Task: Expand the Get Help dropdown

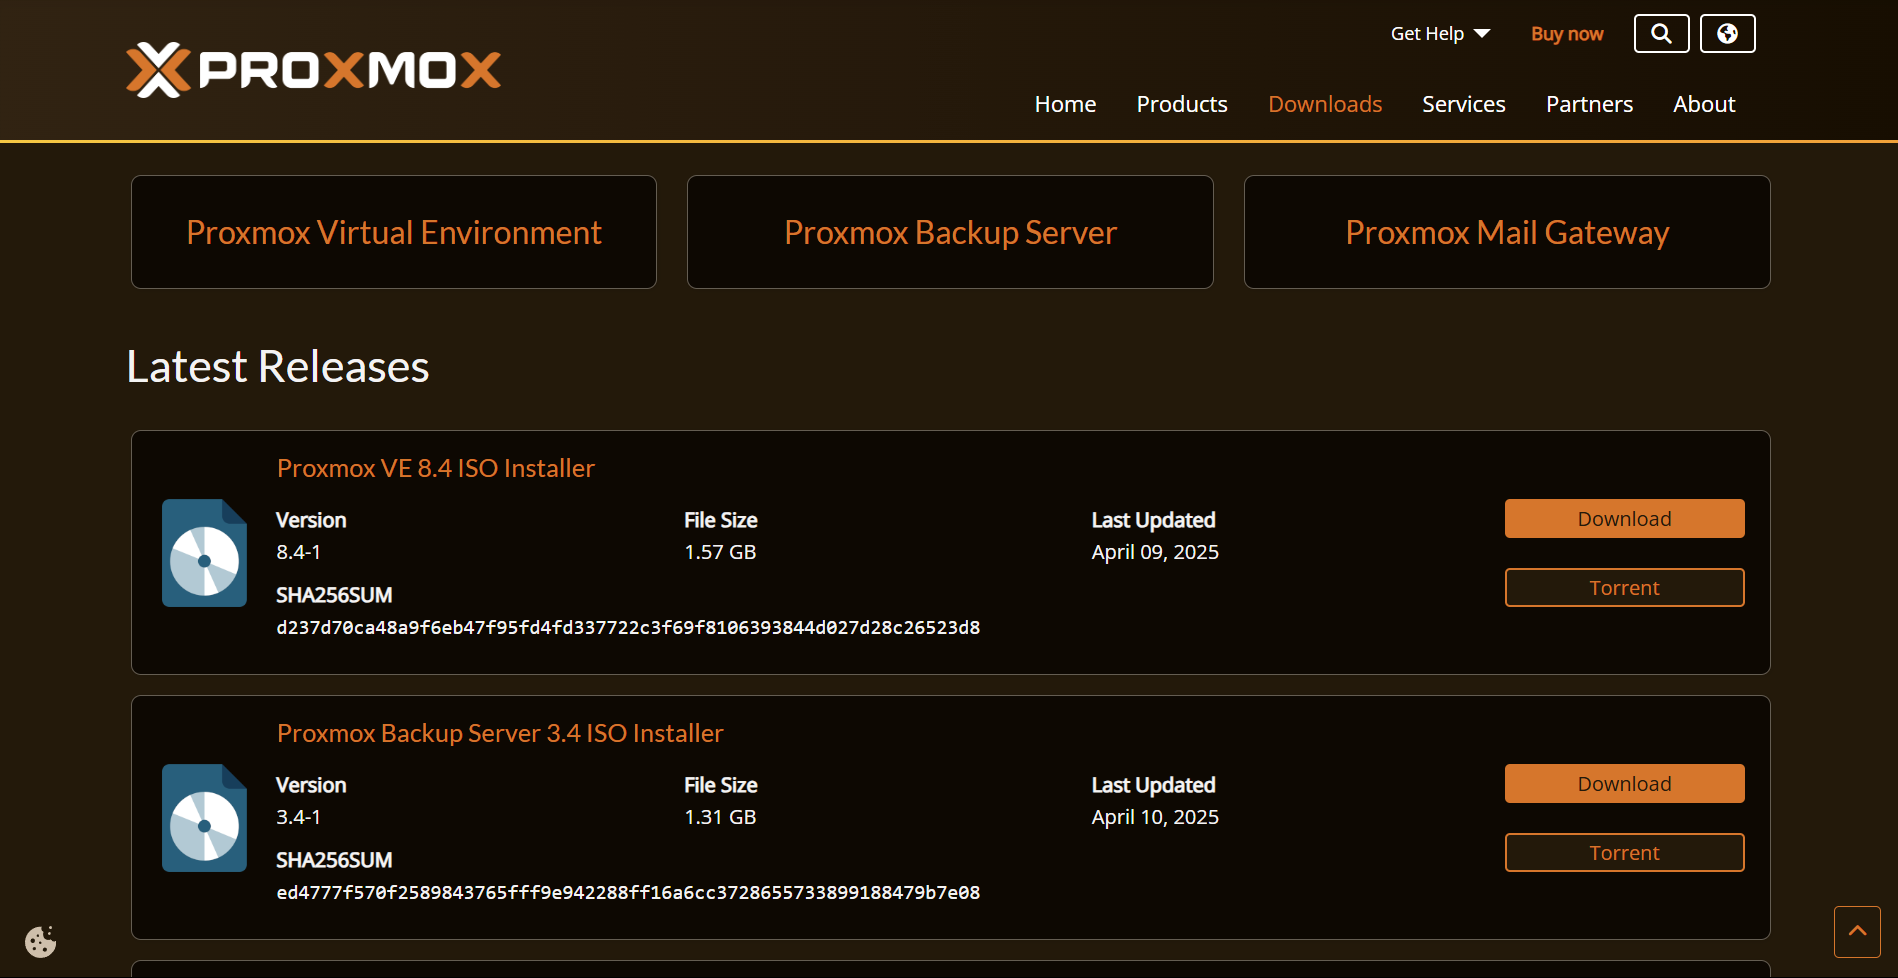Action: 1440,34
